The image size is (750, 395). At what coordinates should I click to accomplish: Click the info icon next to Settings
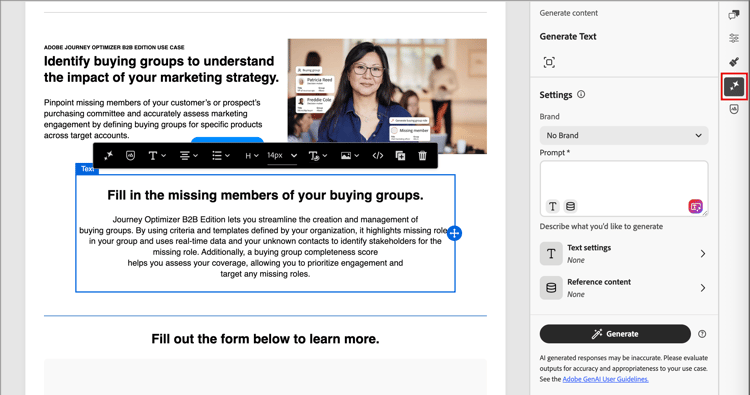tap(581, 94)
